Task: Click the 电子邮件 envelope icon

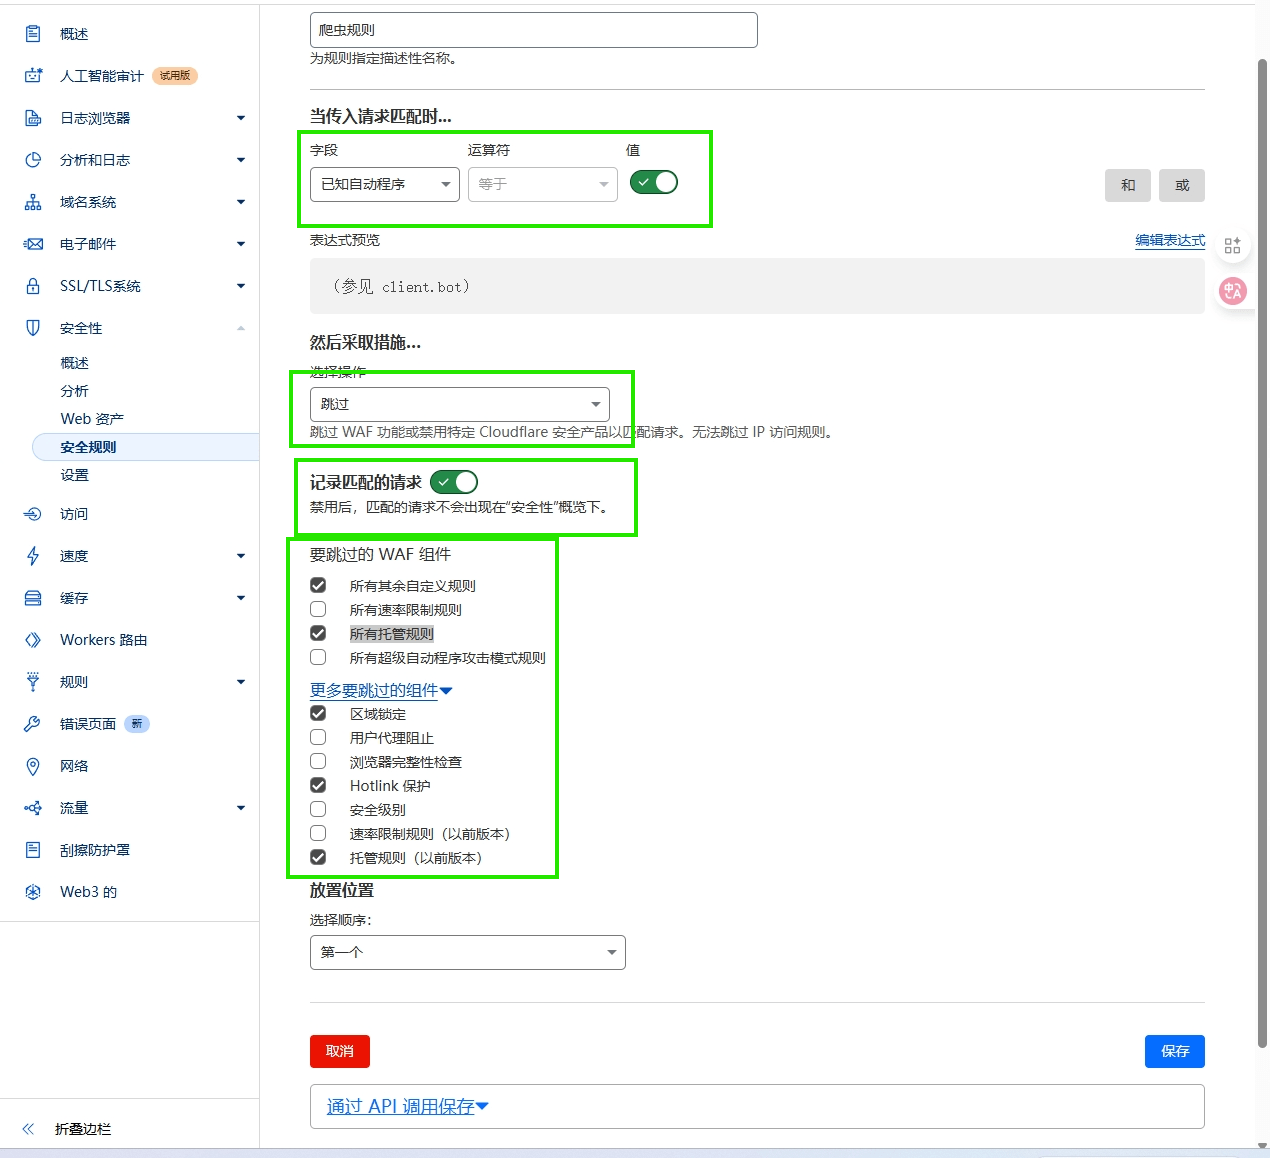Action: [33, 244]
